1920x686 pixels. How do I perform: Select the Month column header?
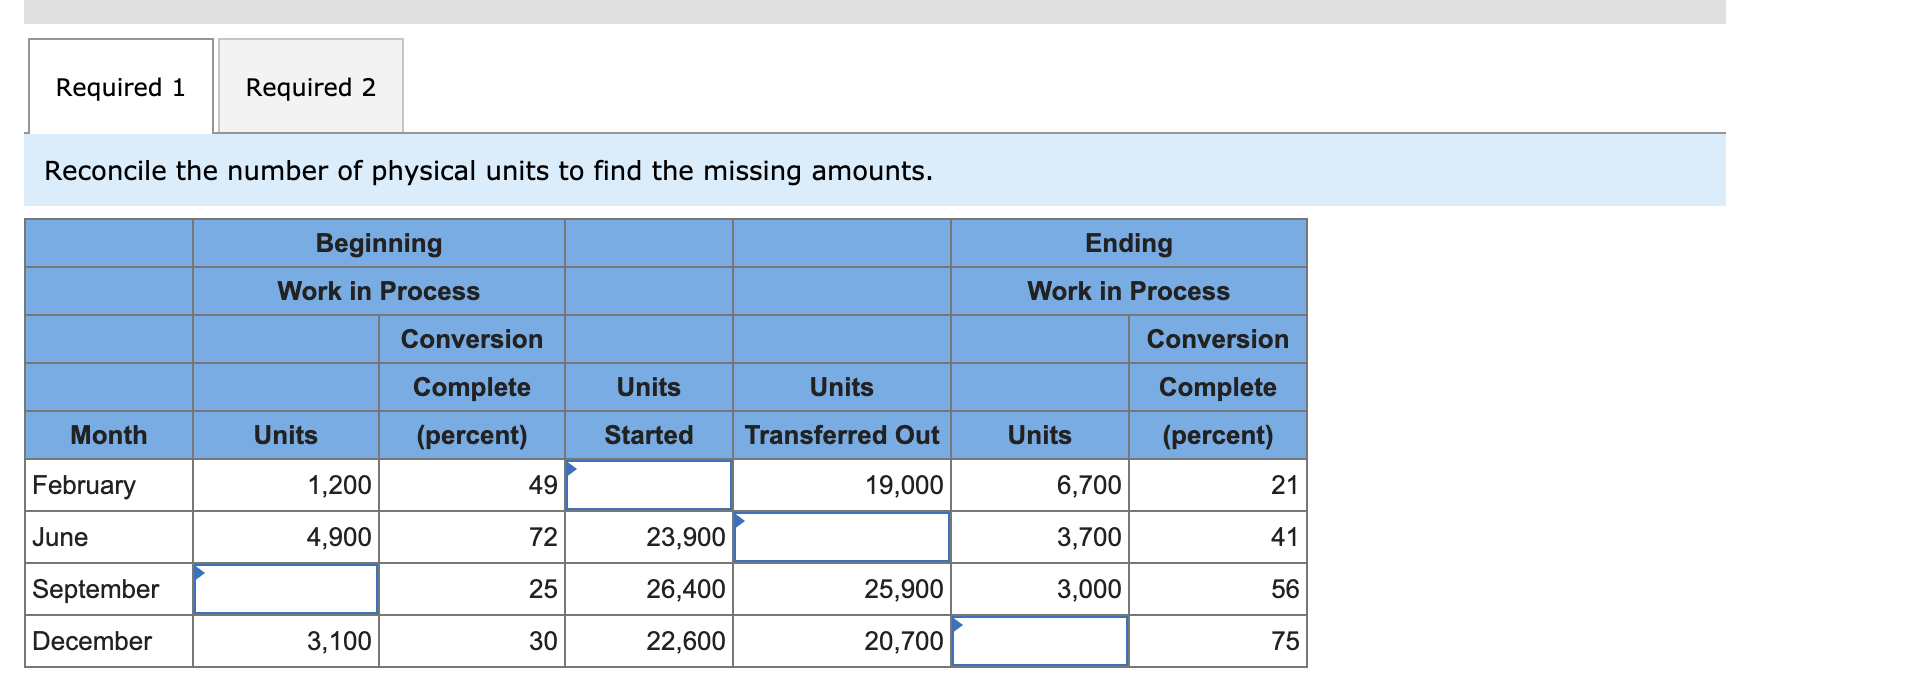coord(108,435)
